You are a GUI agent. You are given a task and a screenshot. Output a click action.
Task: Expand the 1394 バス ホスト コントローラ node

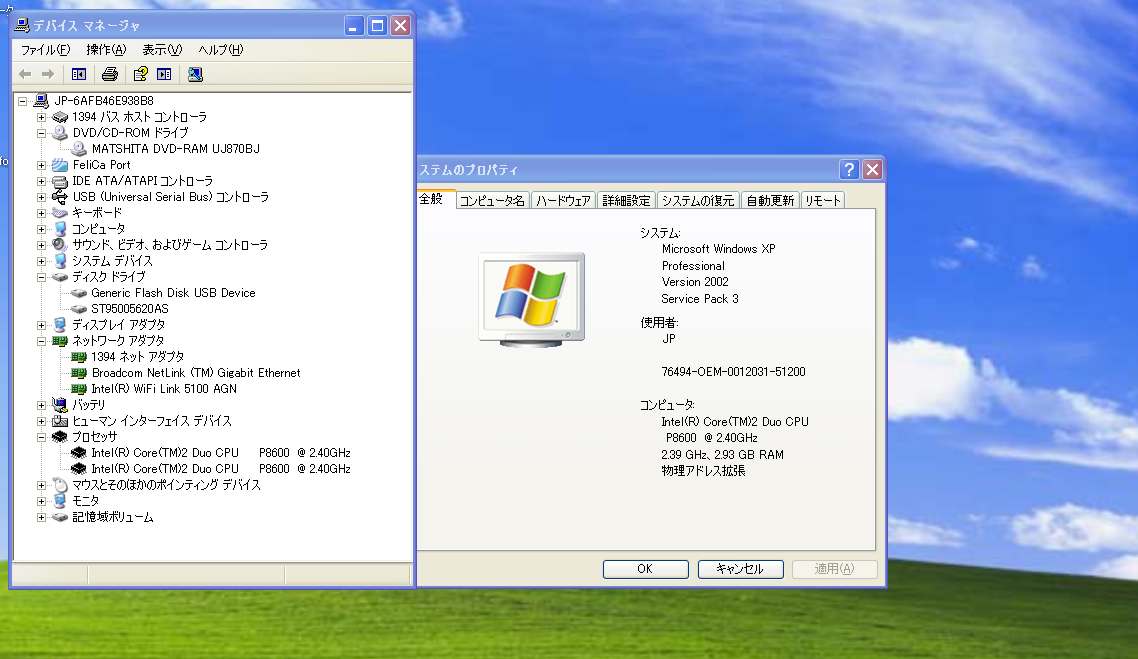pyautogui.click(x=41, y=117)
